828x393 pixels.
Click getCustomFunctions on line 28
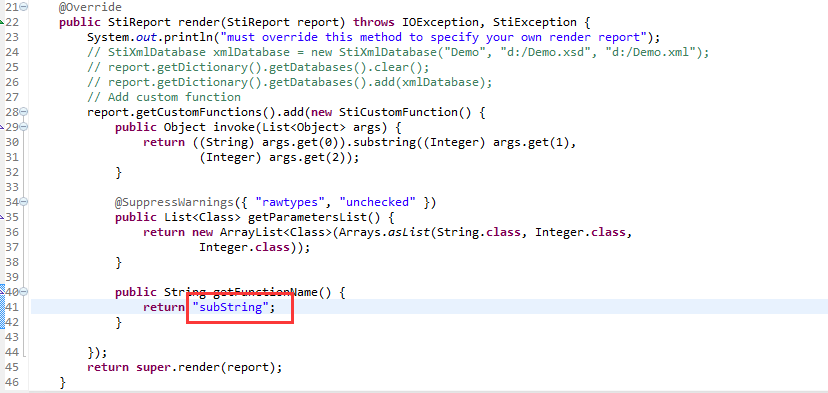[199, 112]
